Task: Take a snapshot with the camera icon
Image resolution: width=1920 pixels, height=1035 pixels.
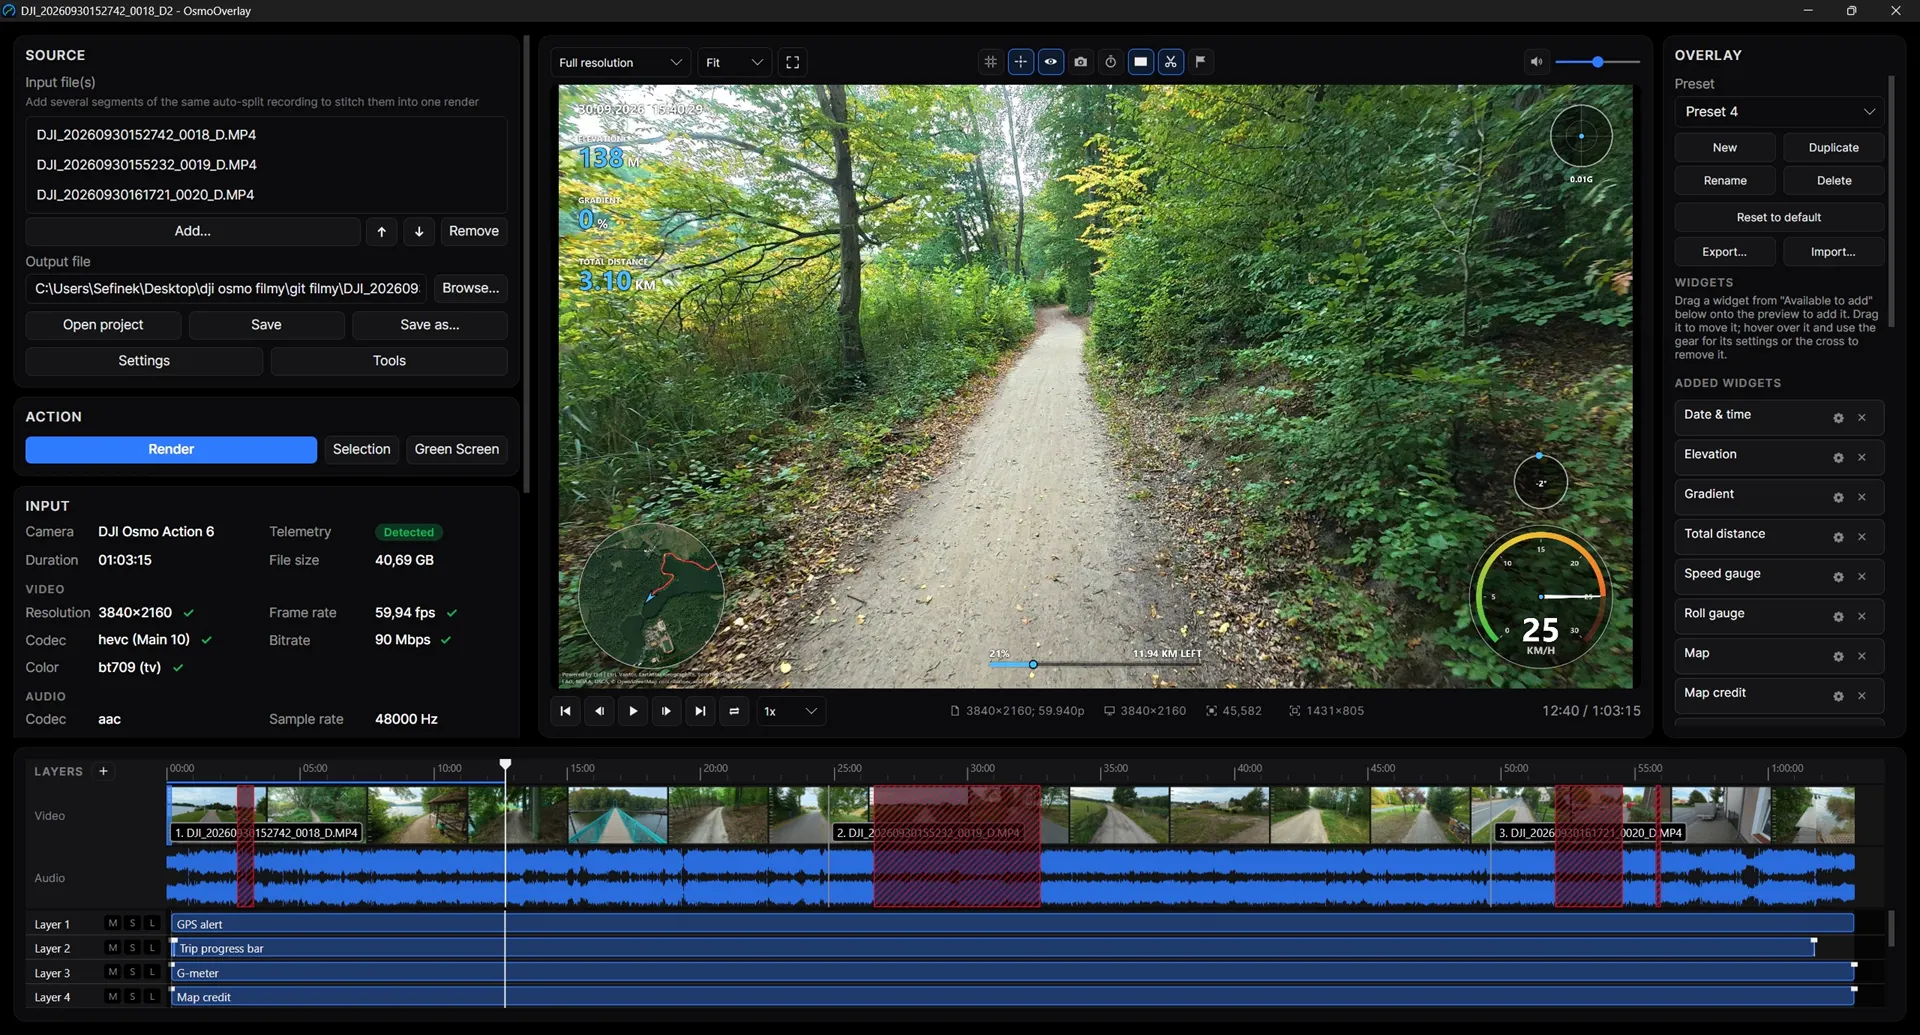Action: pyautogui.click(x=1080, y=62)
